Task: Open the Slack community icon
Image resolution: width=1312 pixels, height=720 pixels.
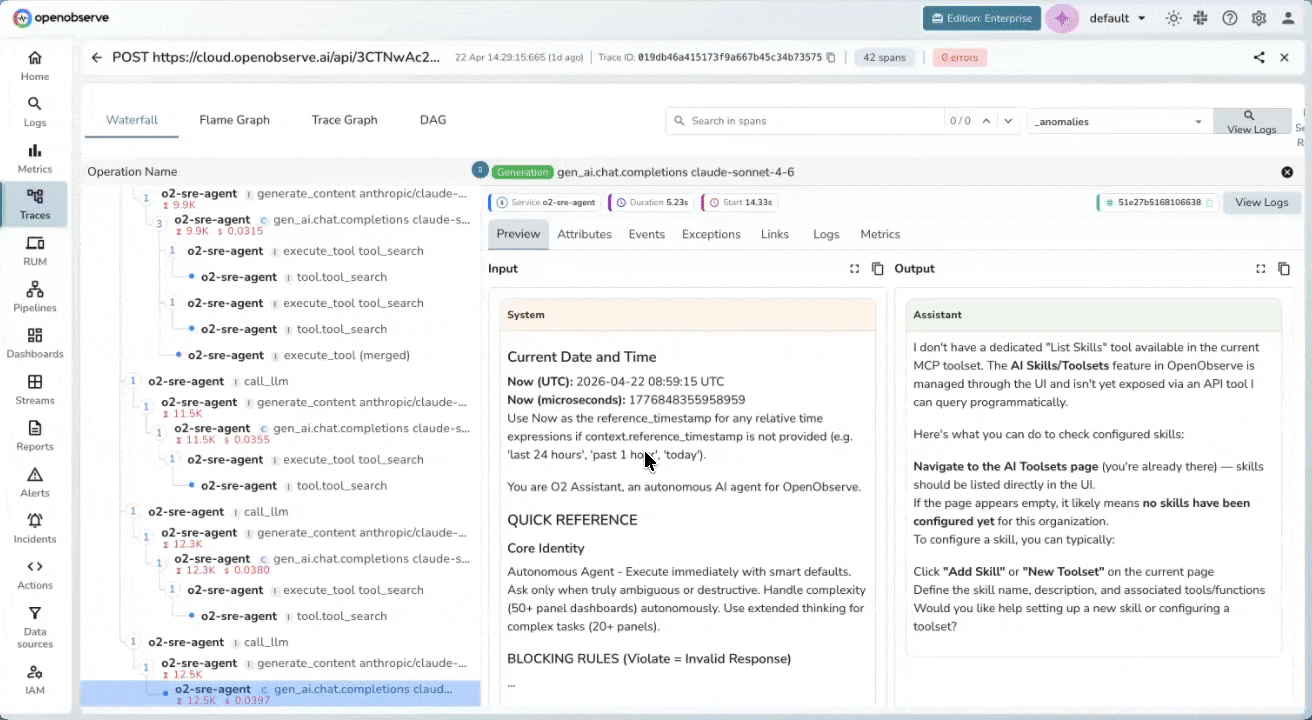Action: [1201, 18]
